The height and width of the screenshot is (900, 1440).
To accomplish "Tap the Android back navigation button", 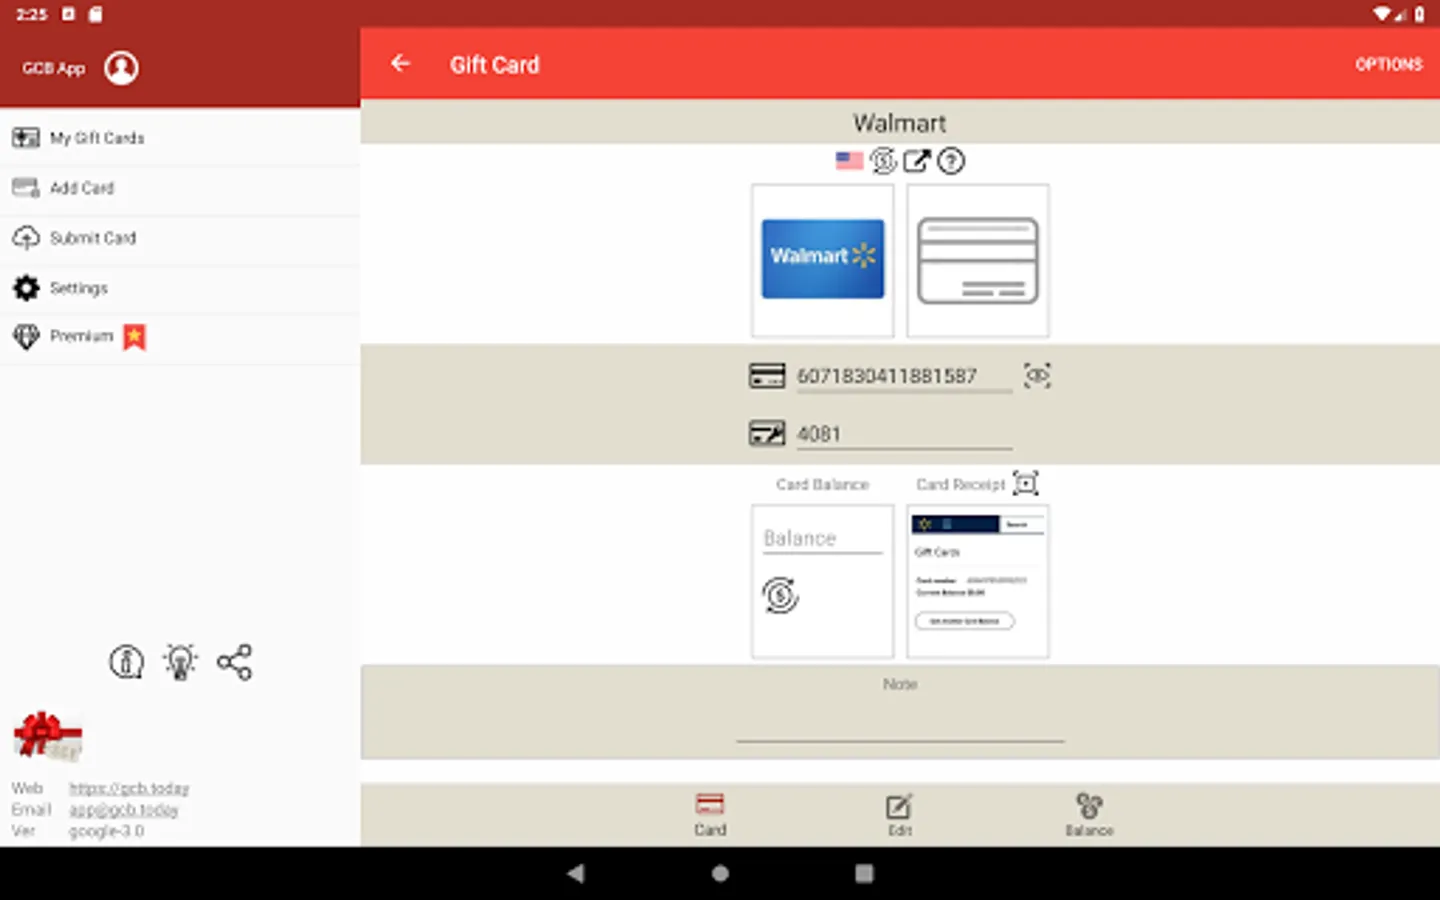I will 575,873.
